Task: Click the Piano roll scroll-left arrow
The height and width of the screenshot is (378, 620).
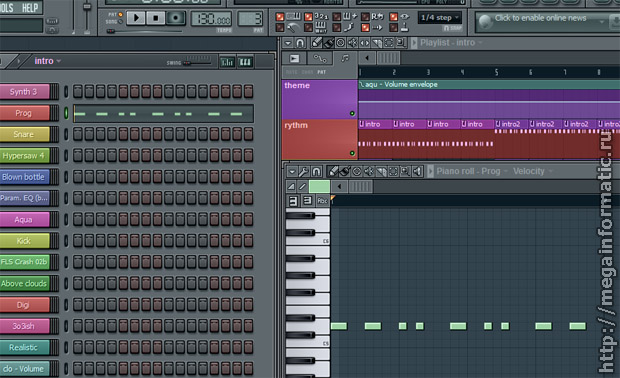Action: (339, 186)
